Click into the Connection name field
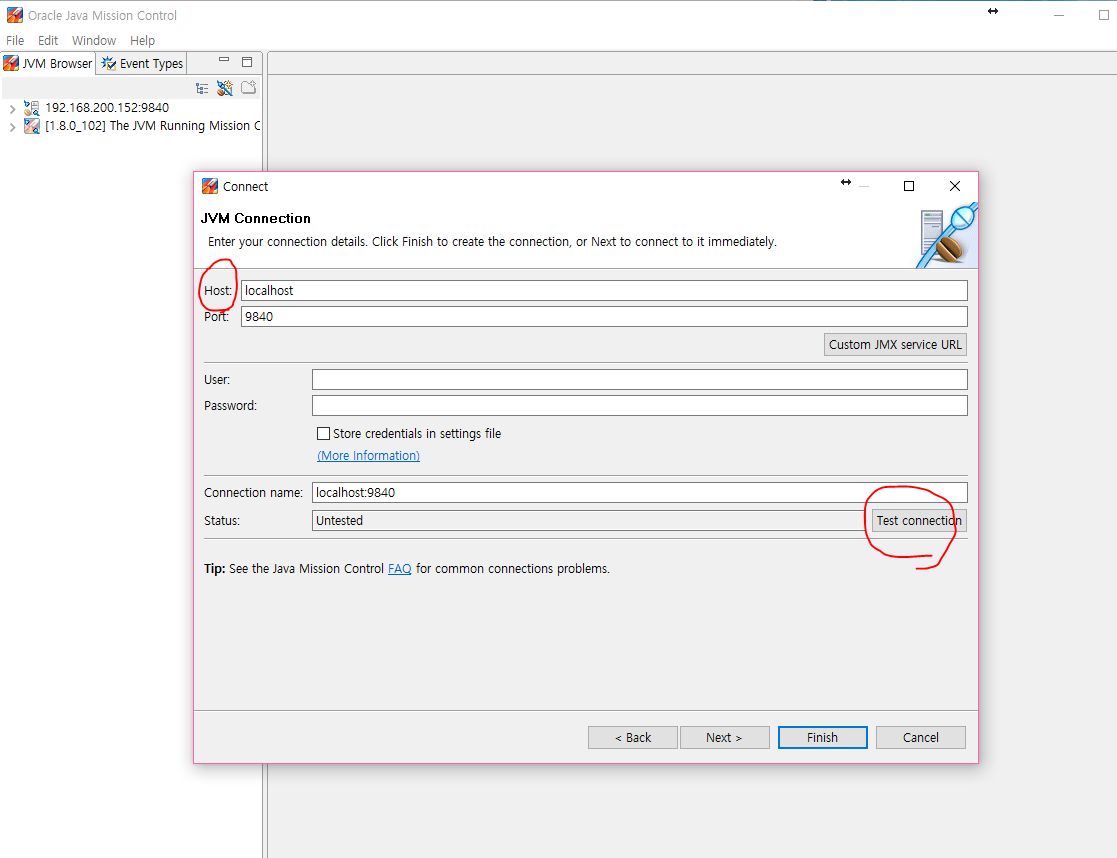This screenshot has width=1117, height=858. click(x=640, y=492)
